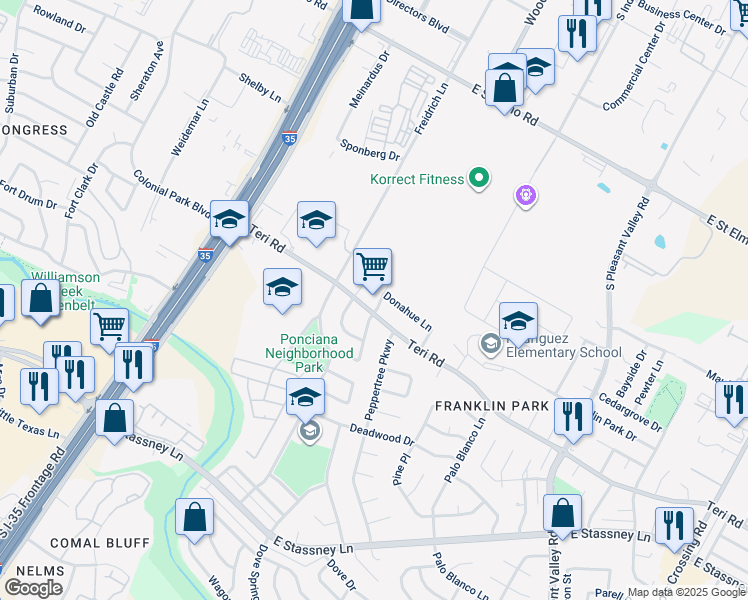
Task: Click the Meinardus Dr street label
Action: (x=370, y=79)
